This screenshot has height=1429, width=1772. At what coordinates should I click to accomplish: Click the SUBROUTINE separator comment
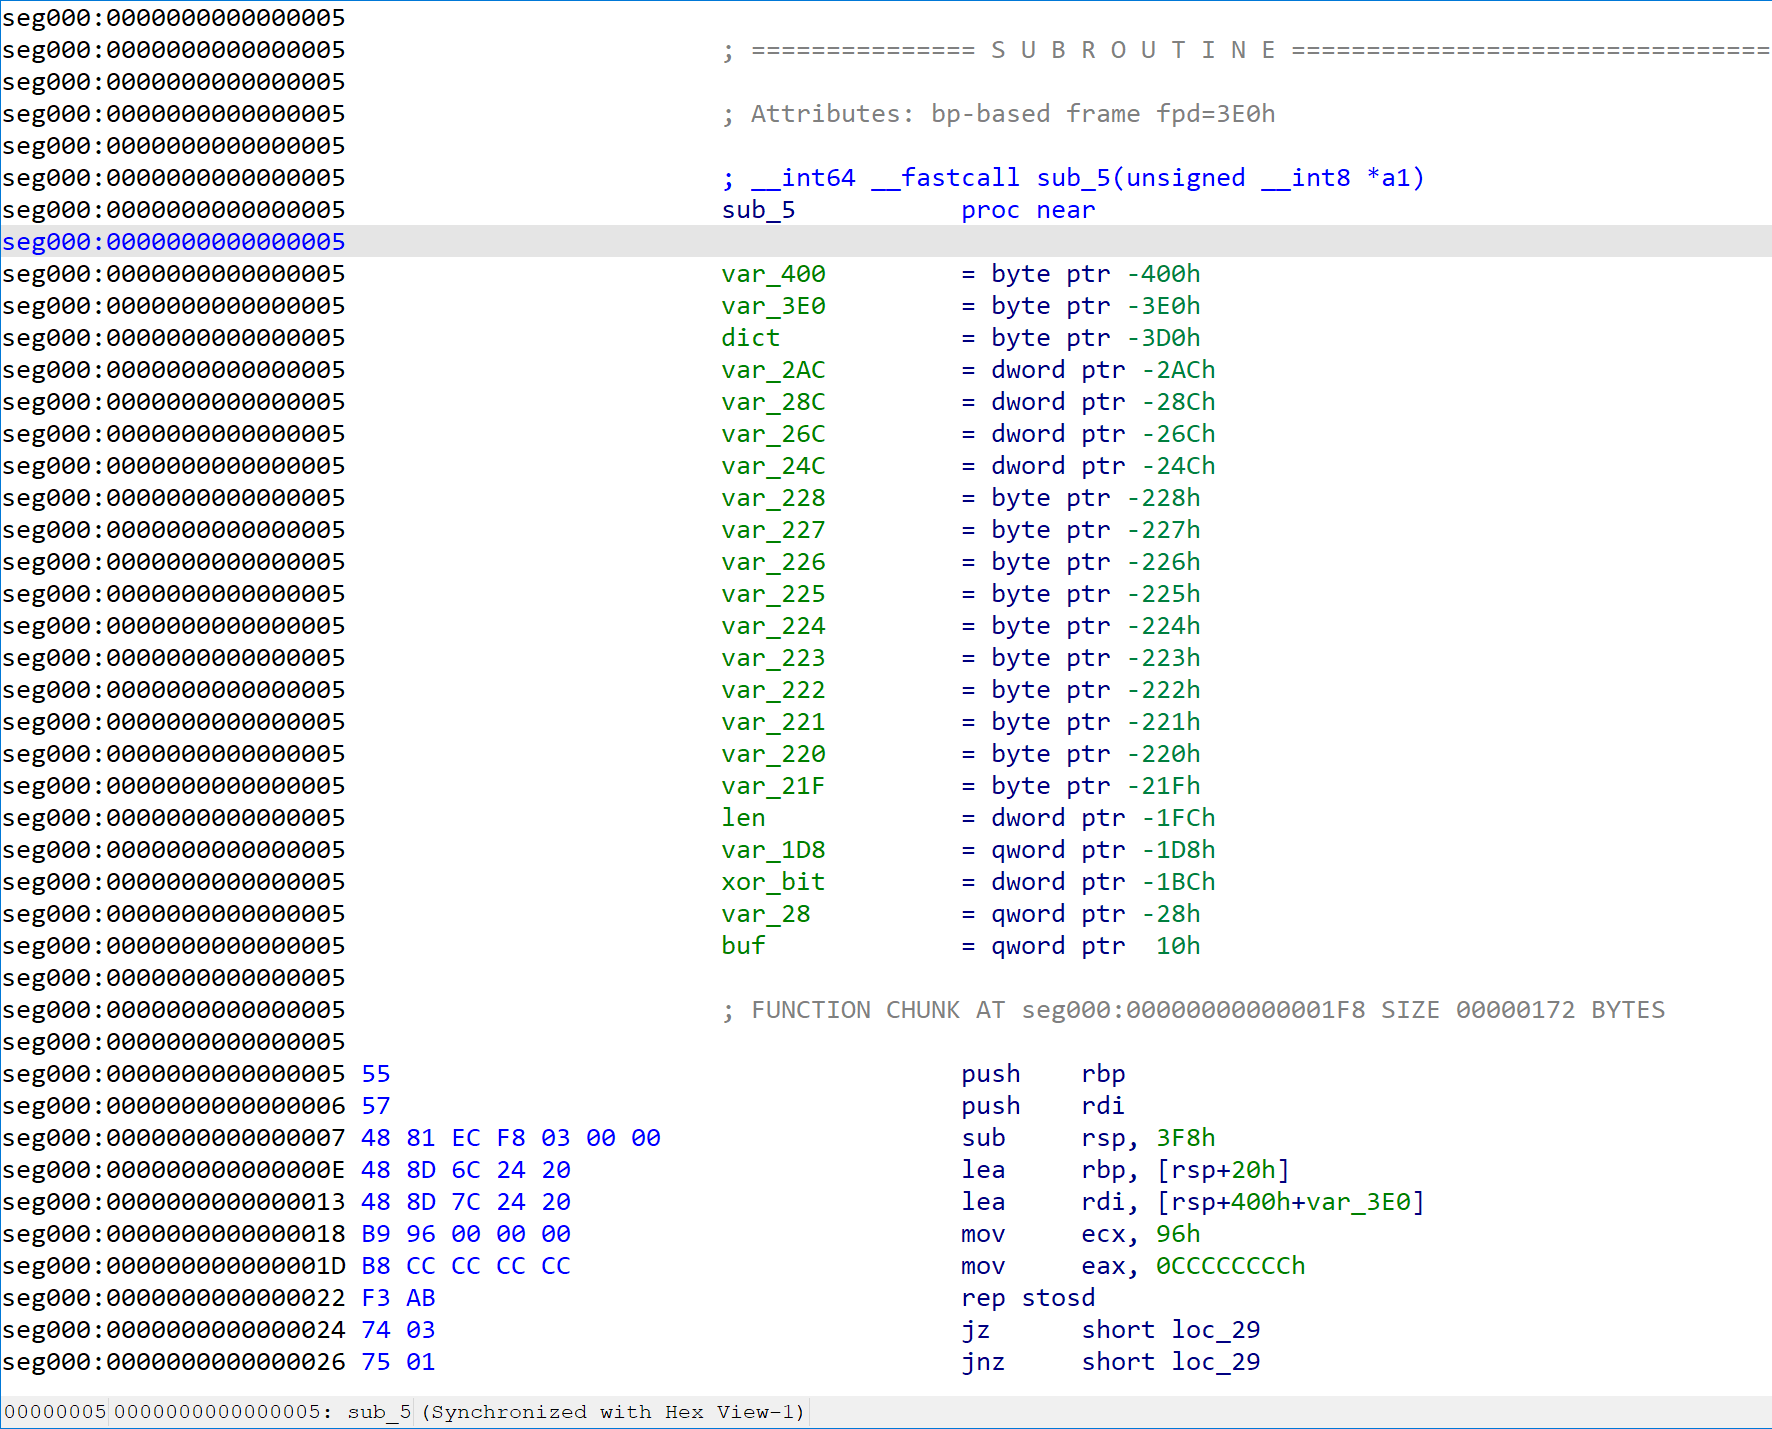1246,50
